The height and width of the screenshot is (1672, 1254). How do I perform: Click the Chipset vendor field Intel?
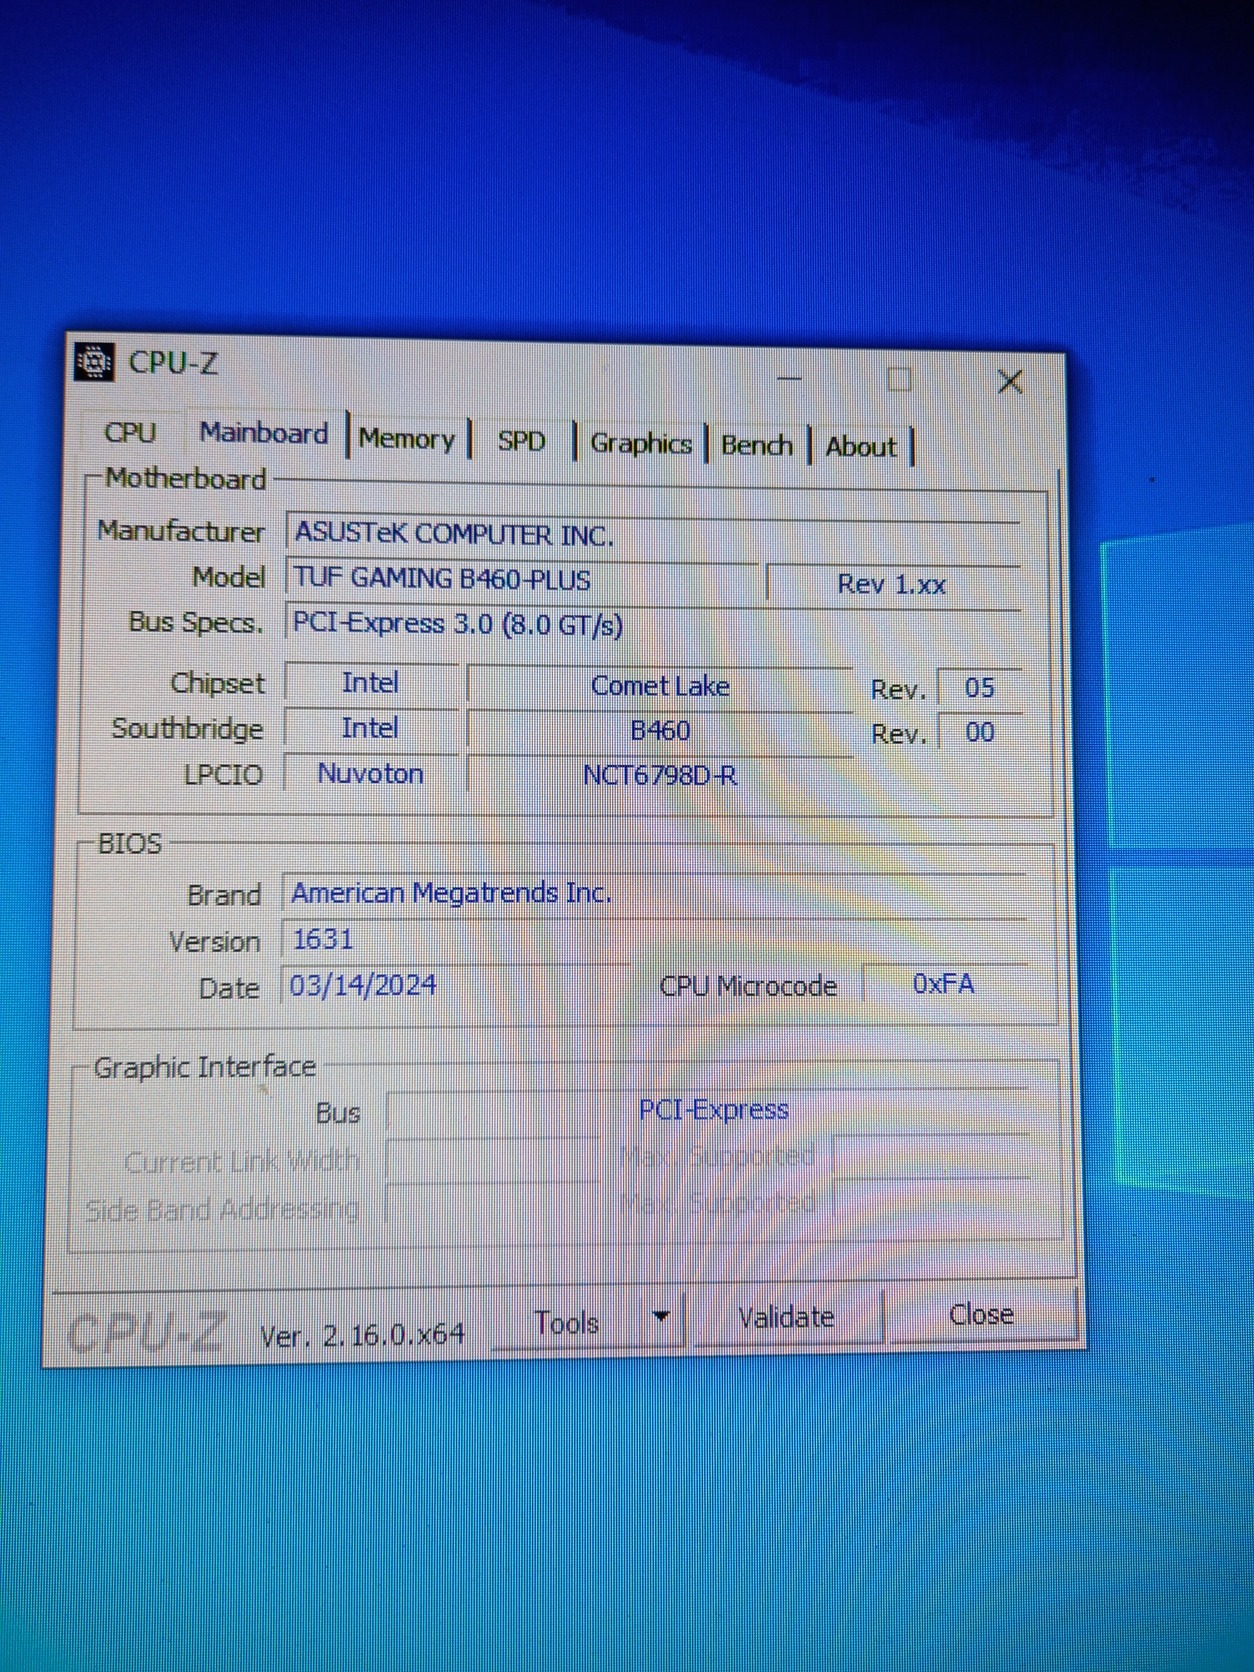click(x=371, y=683)
